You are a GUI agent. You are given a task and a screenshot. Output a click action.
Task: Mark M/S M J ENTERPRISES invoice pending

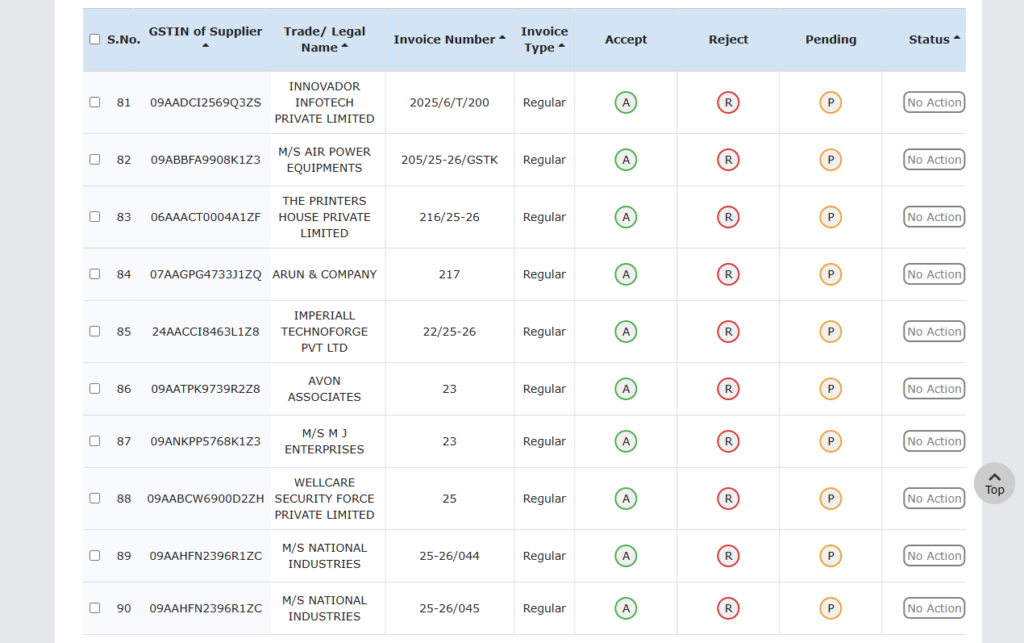pyautogui.click(x=831, y=441)
